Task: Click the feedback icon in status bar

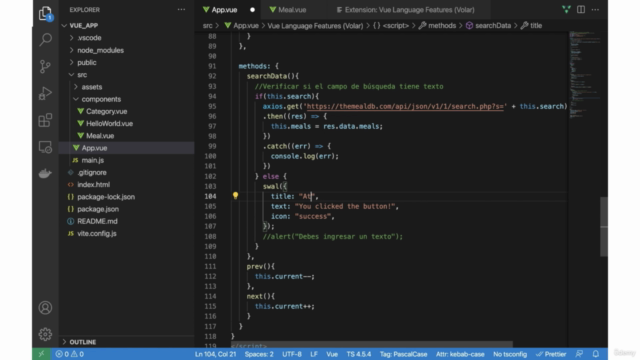Action: tap(579, 354)
